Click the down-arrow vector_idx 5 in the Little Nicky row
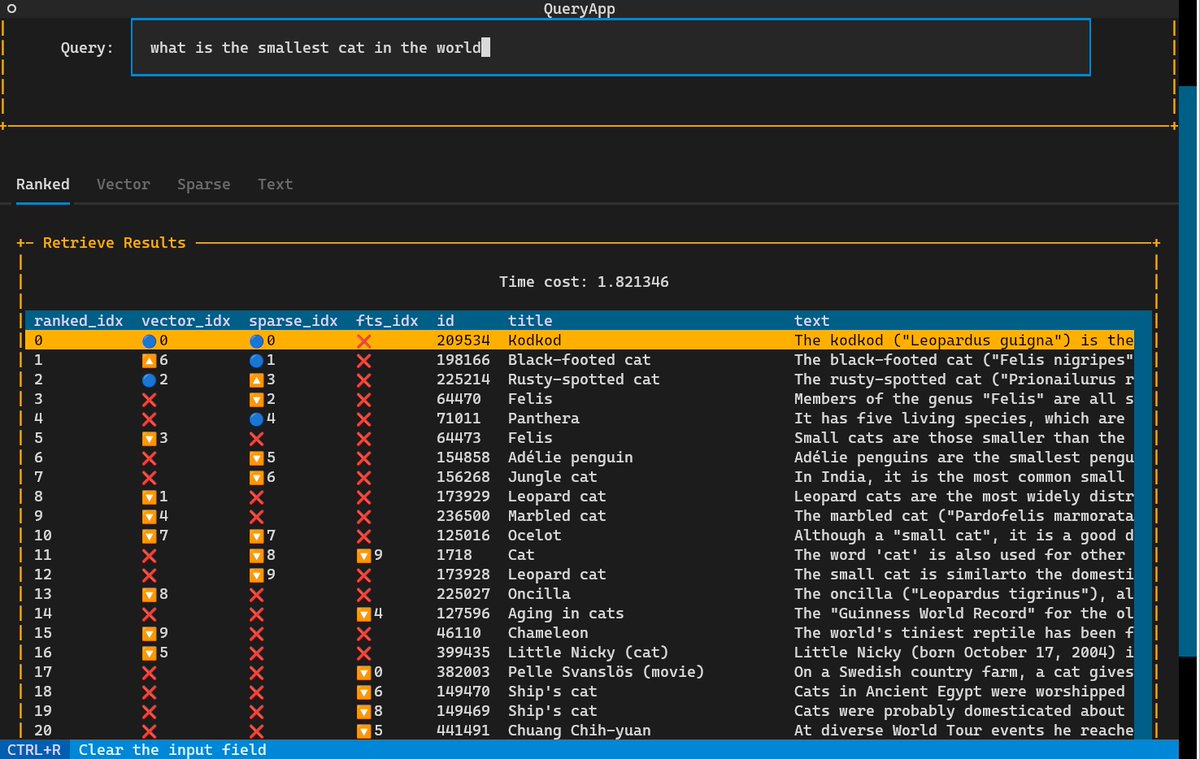Viewport: 1200px width, 759px height. (x=154, y=652)
